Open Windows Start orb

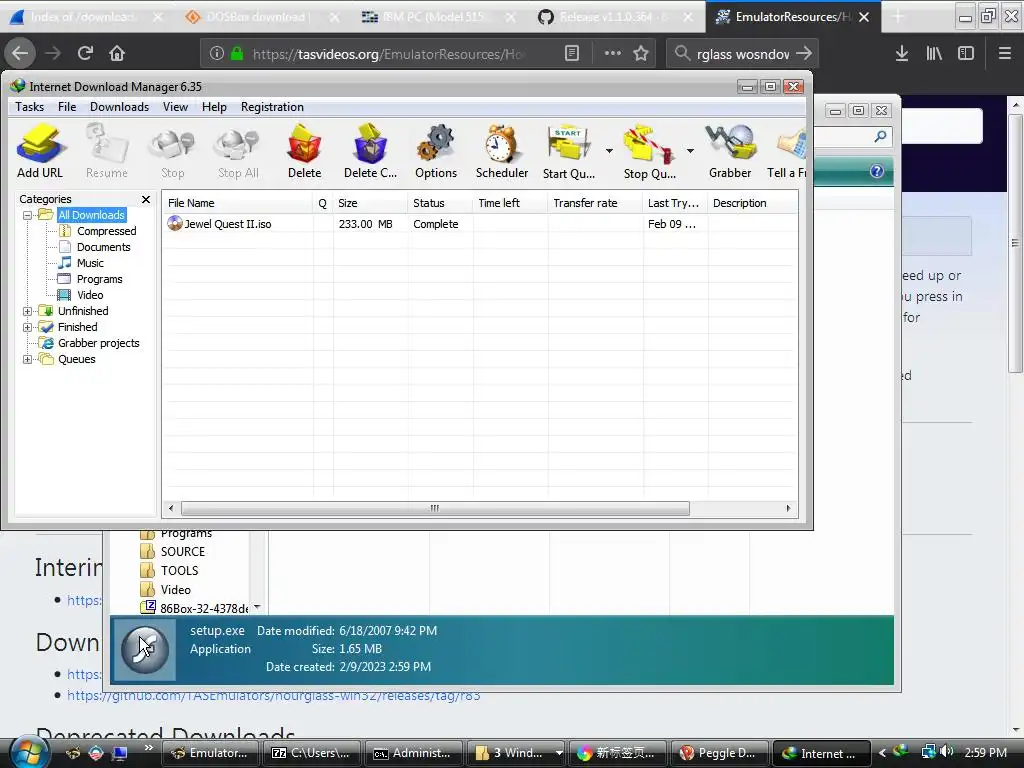29,752
